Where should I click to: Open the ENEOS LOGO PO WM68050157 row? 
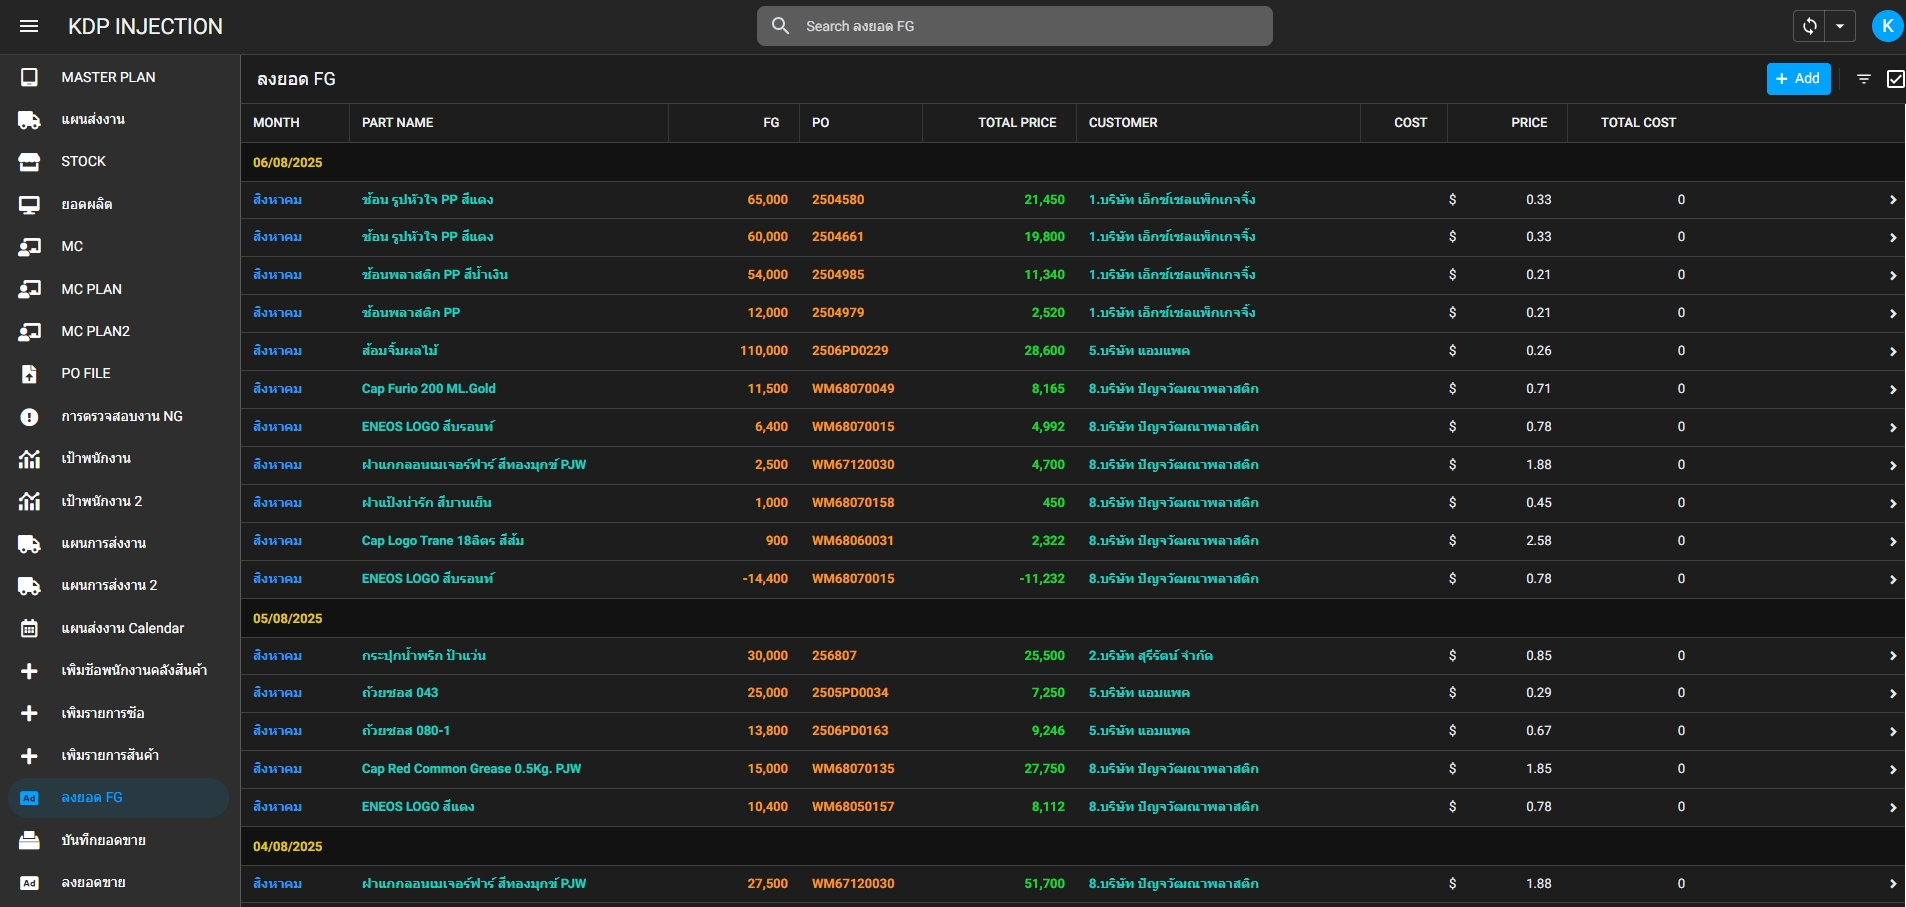(x=1072, y=807)
